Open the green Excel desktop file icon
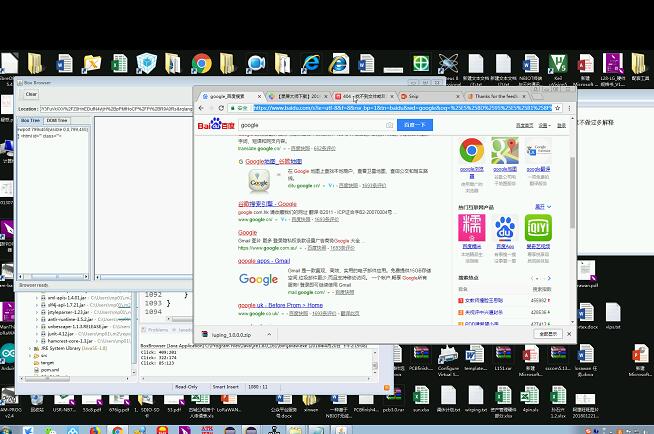 click(120, 64)
